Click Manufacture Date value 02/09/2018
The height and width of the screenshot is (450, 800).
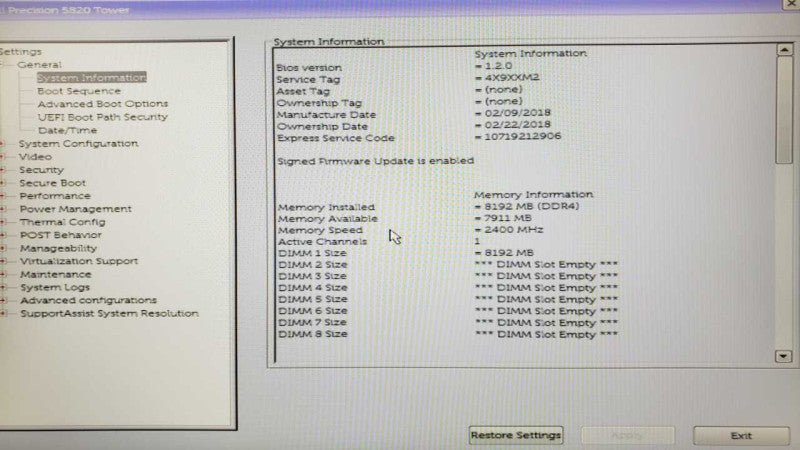coord(517,113)
